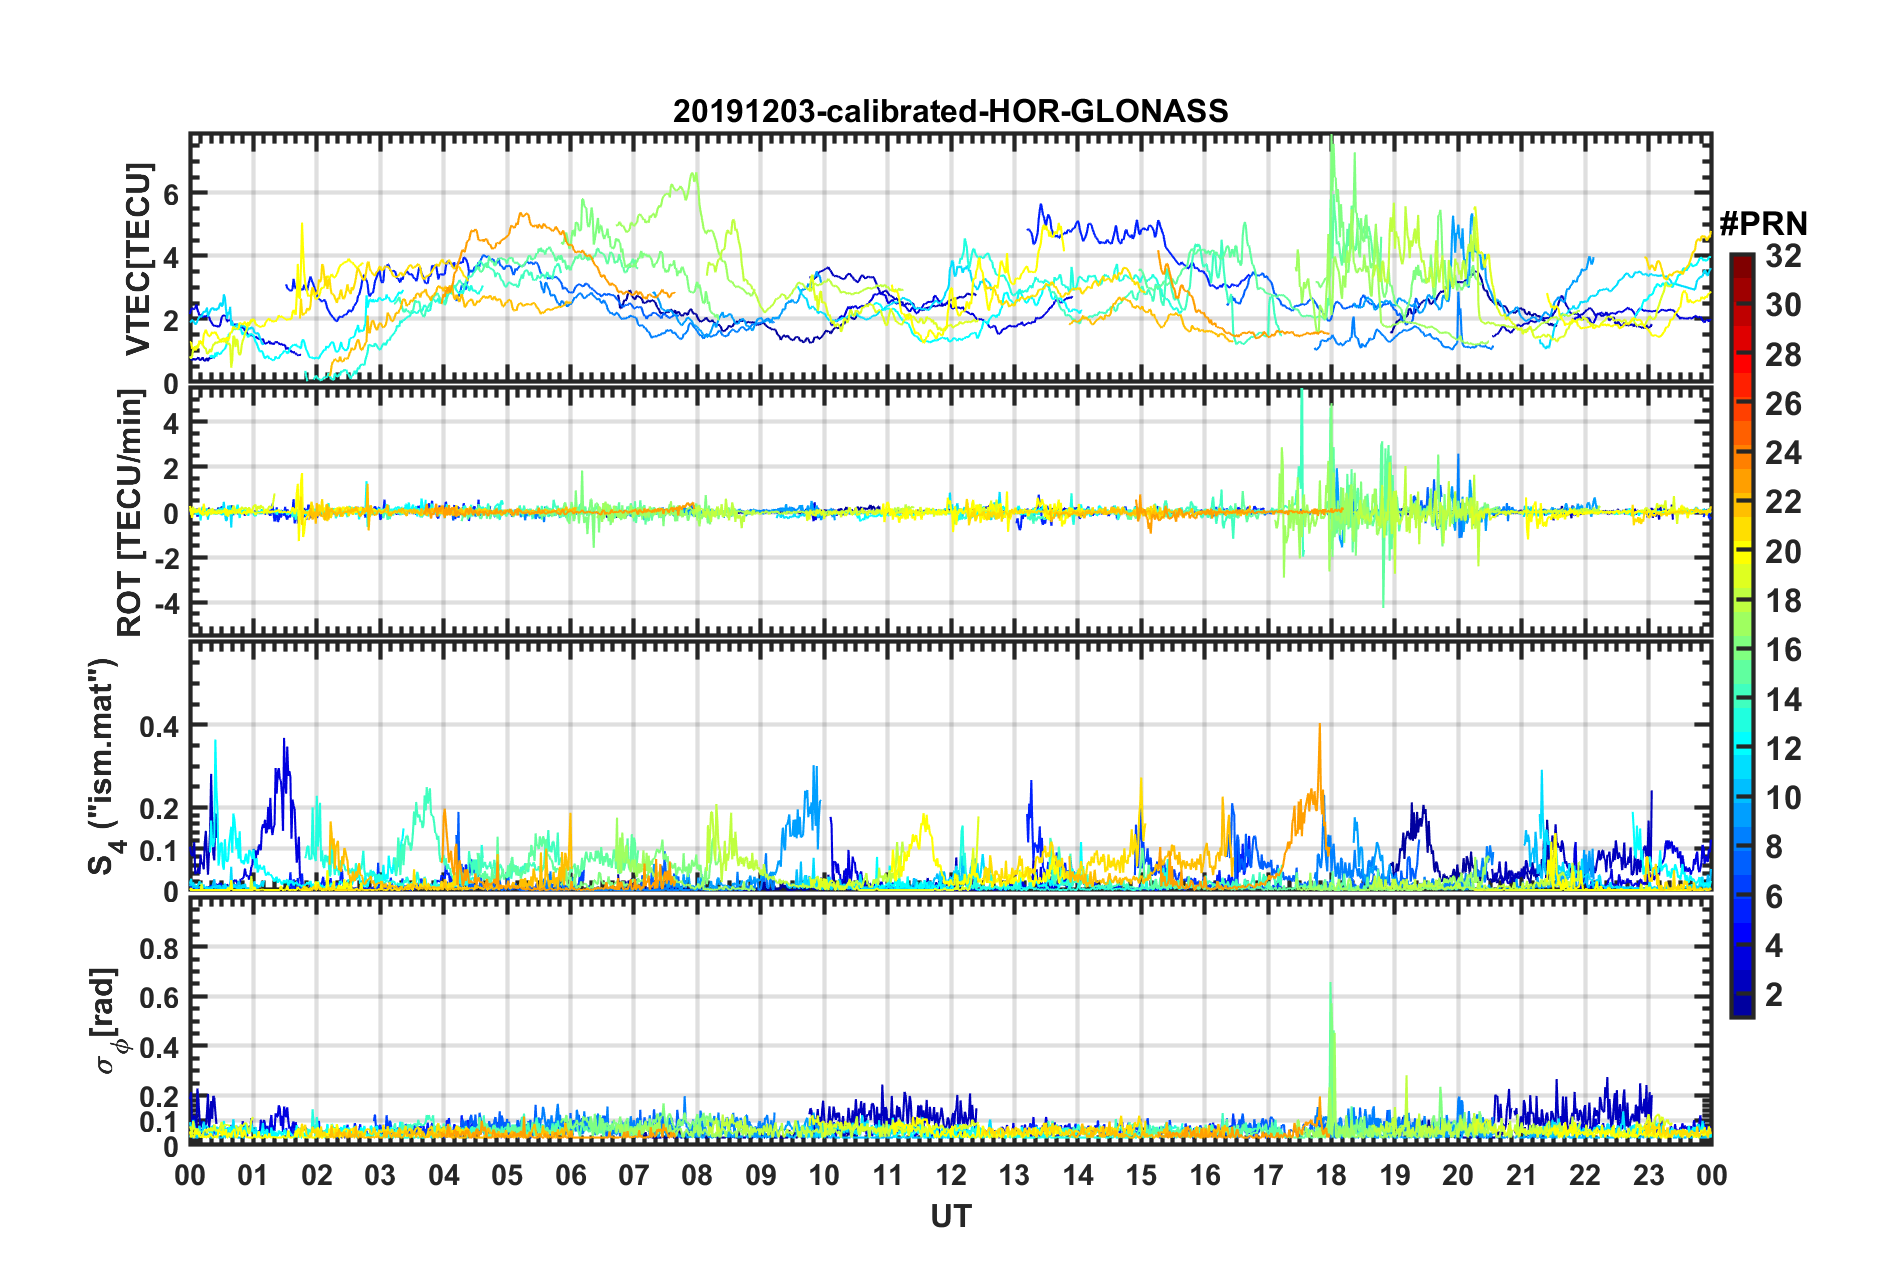Screen dimensions: 1902x1272
Task: Click the -4 tick on the ROT axis
Action: [x=166, y=604]
